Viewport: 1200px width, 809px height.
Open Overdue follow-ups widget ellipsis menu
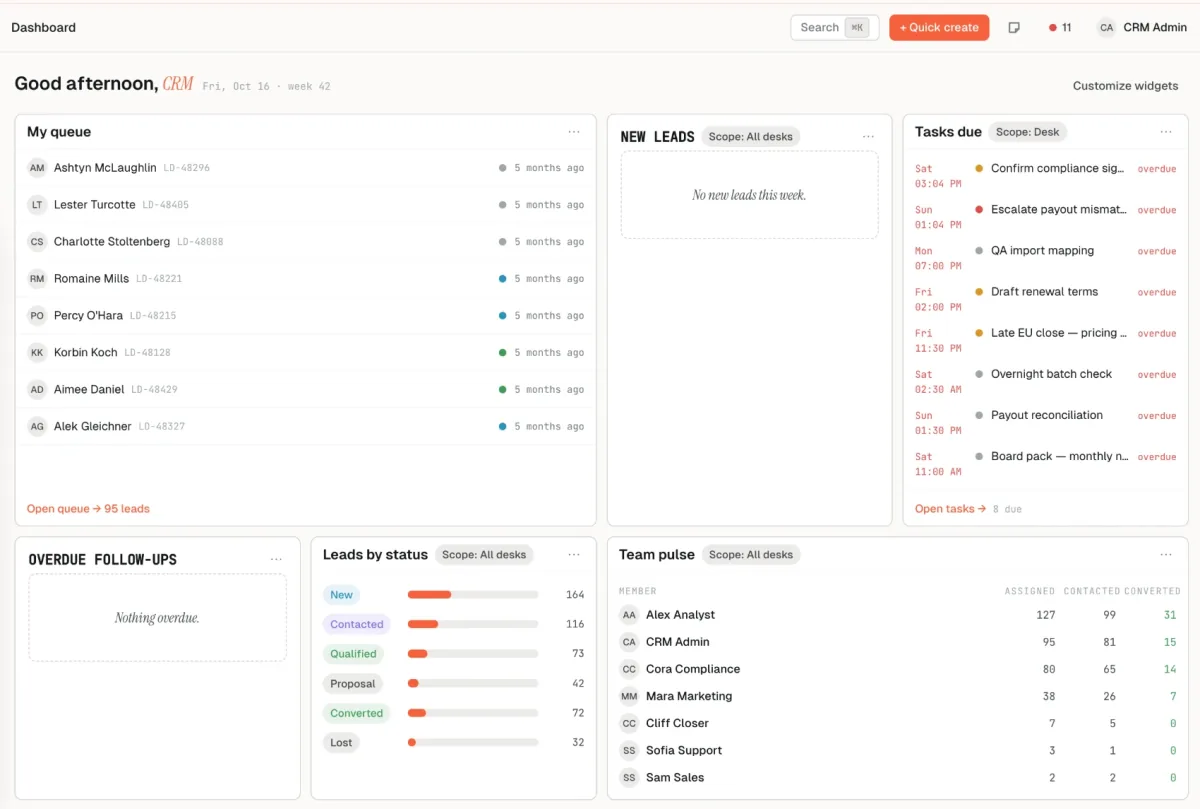click(276, 560)
